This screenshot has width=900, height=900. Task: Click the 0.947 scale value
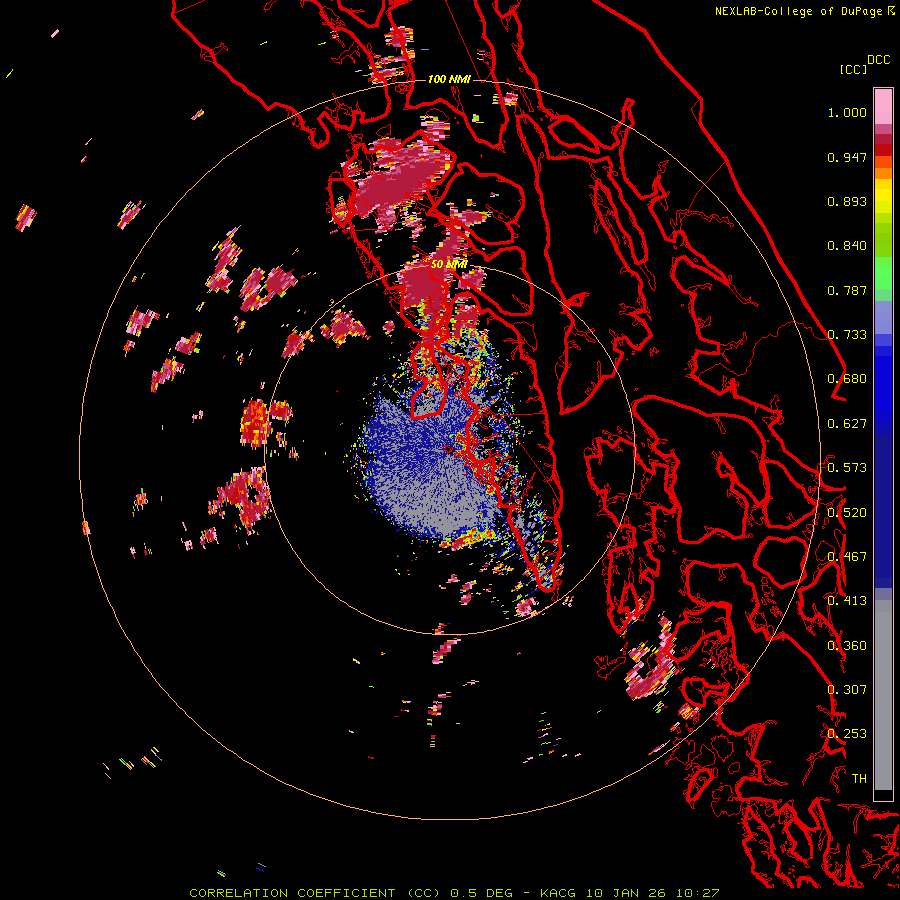847,157
